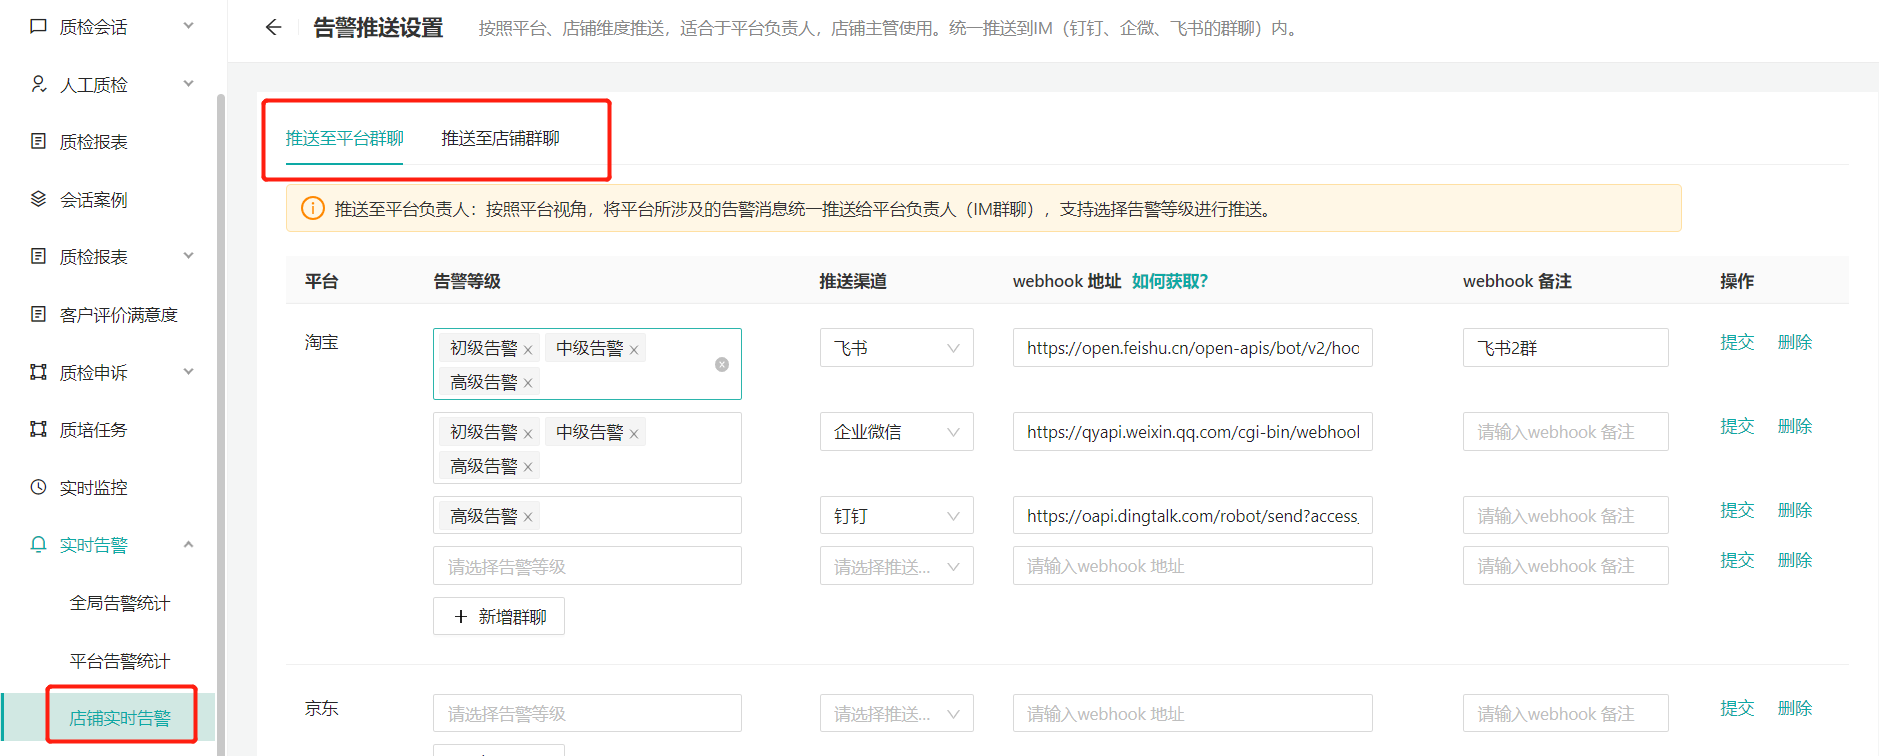Open the 企业微信 push channel dropdown
Viewport: 1879px width, 756px height.
point(897,432)
